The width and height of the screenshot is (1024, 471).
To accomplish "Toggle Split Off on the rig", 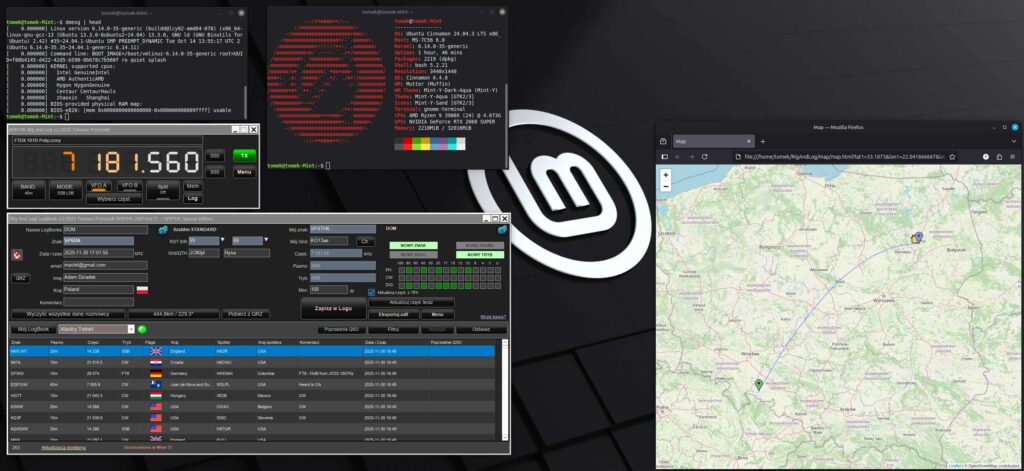I will pyautogui.click(x=162, y=188).
